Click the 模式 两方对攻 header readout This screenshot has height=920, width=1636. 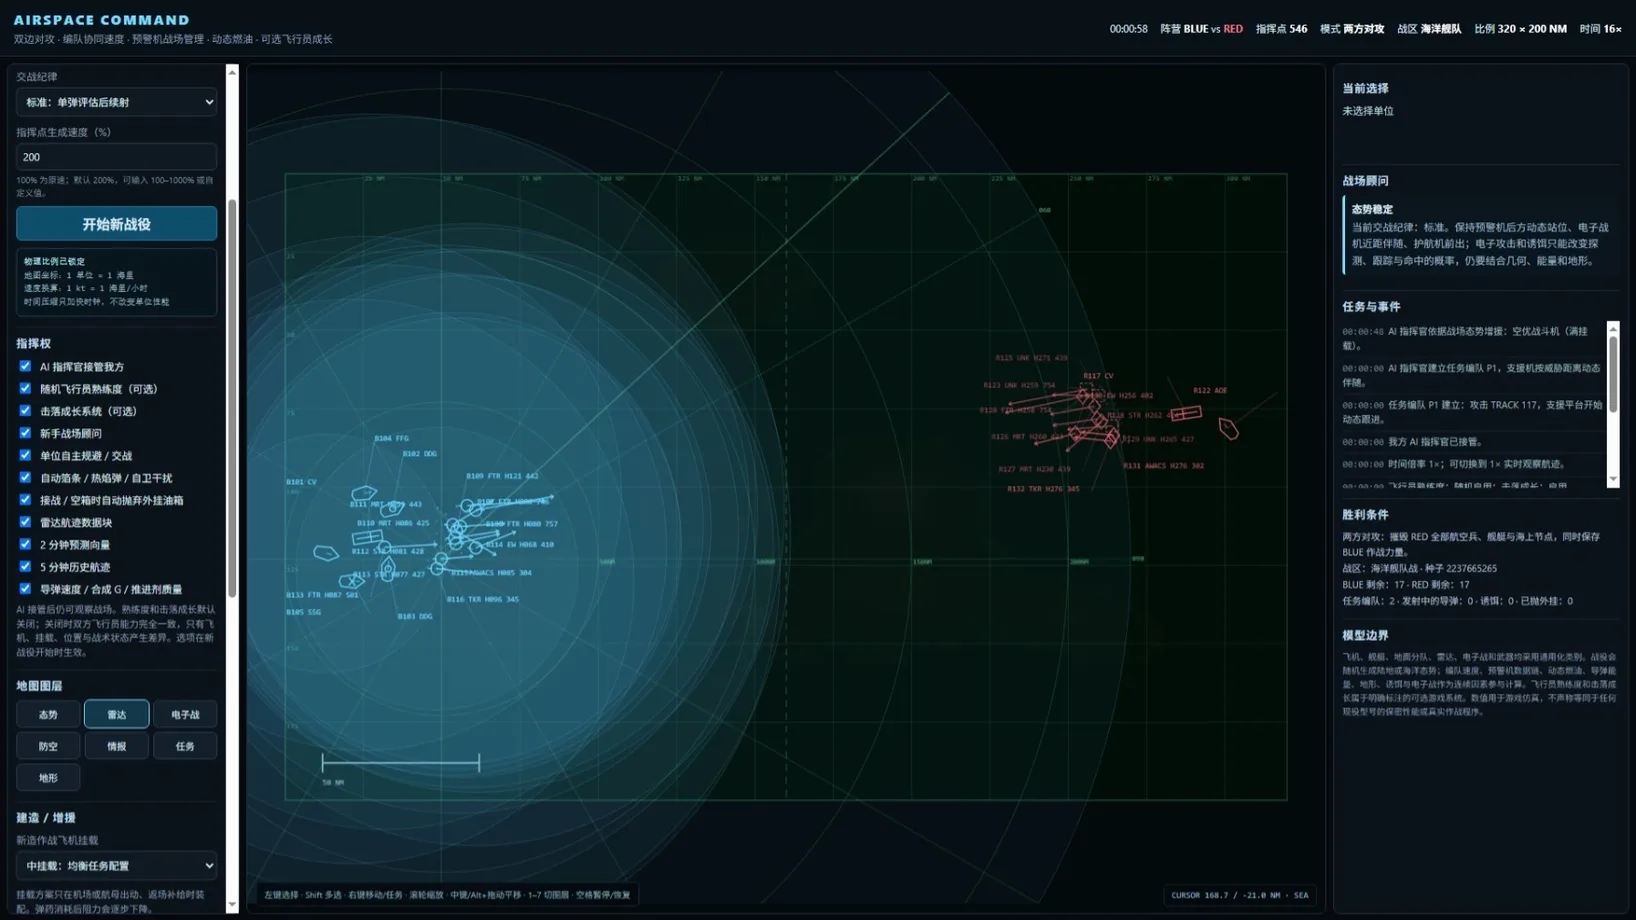click(1352, 29)
